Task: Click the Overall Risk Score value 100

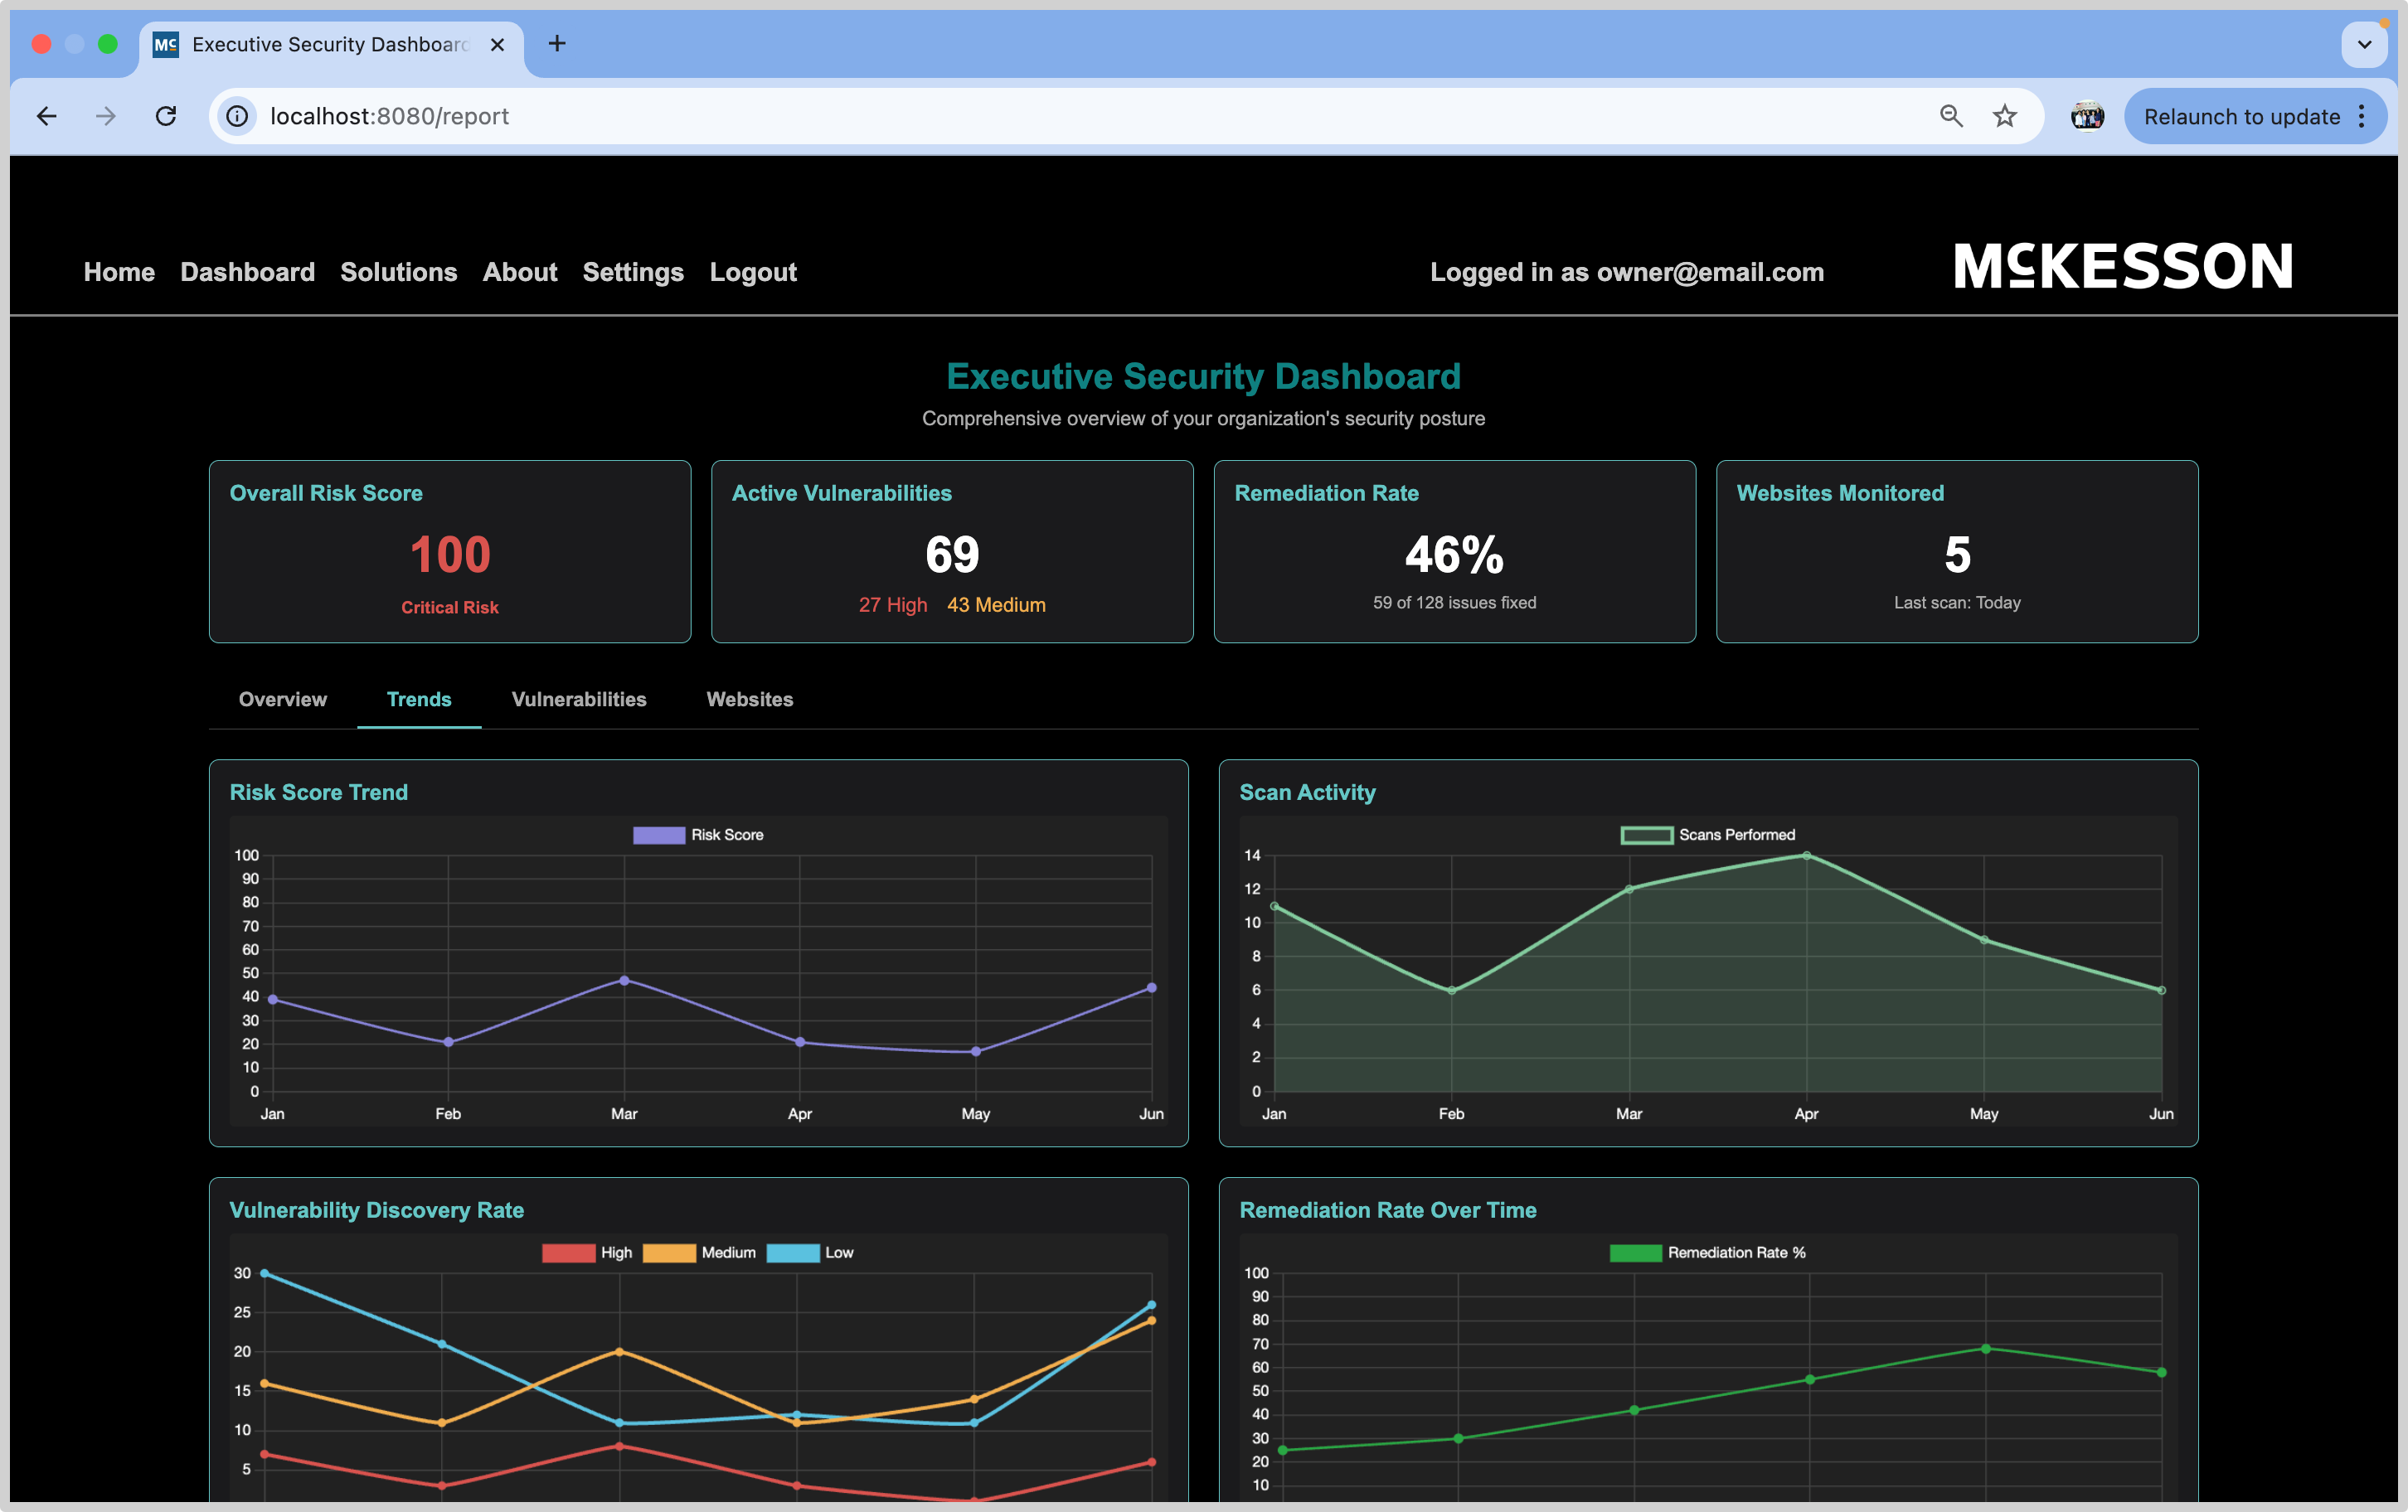Action: coord(450,555)
